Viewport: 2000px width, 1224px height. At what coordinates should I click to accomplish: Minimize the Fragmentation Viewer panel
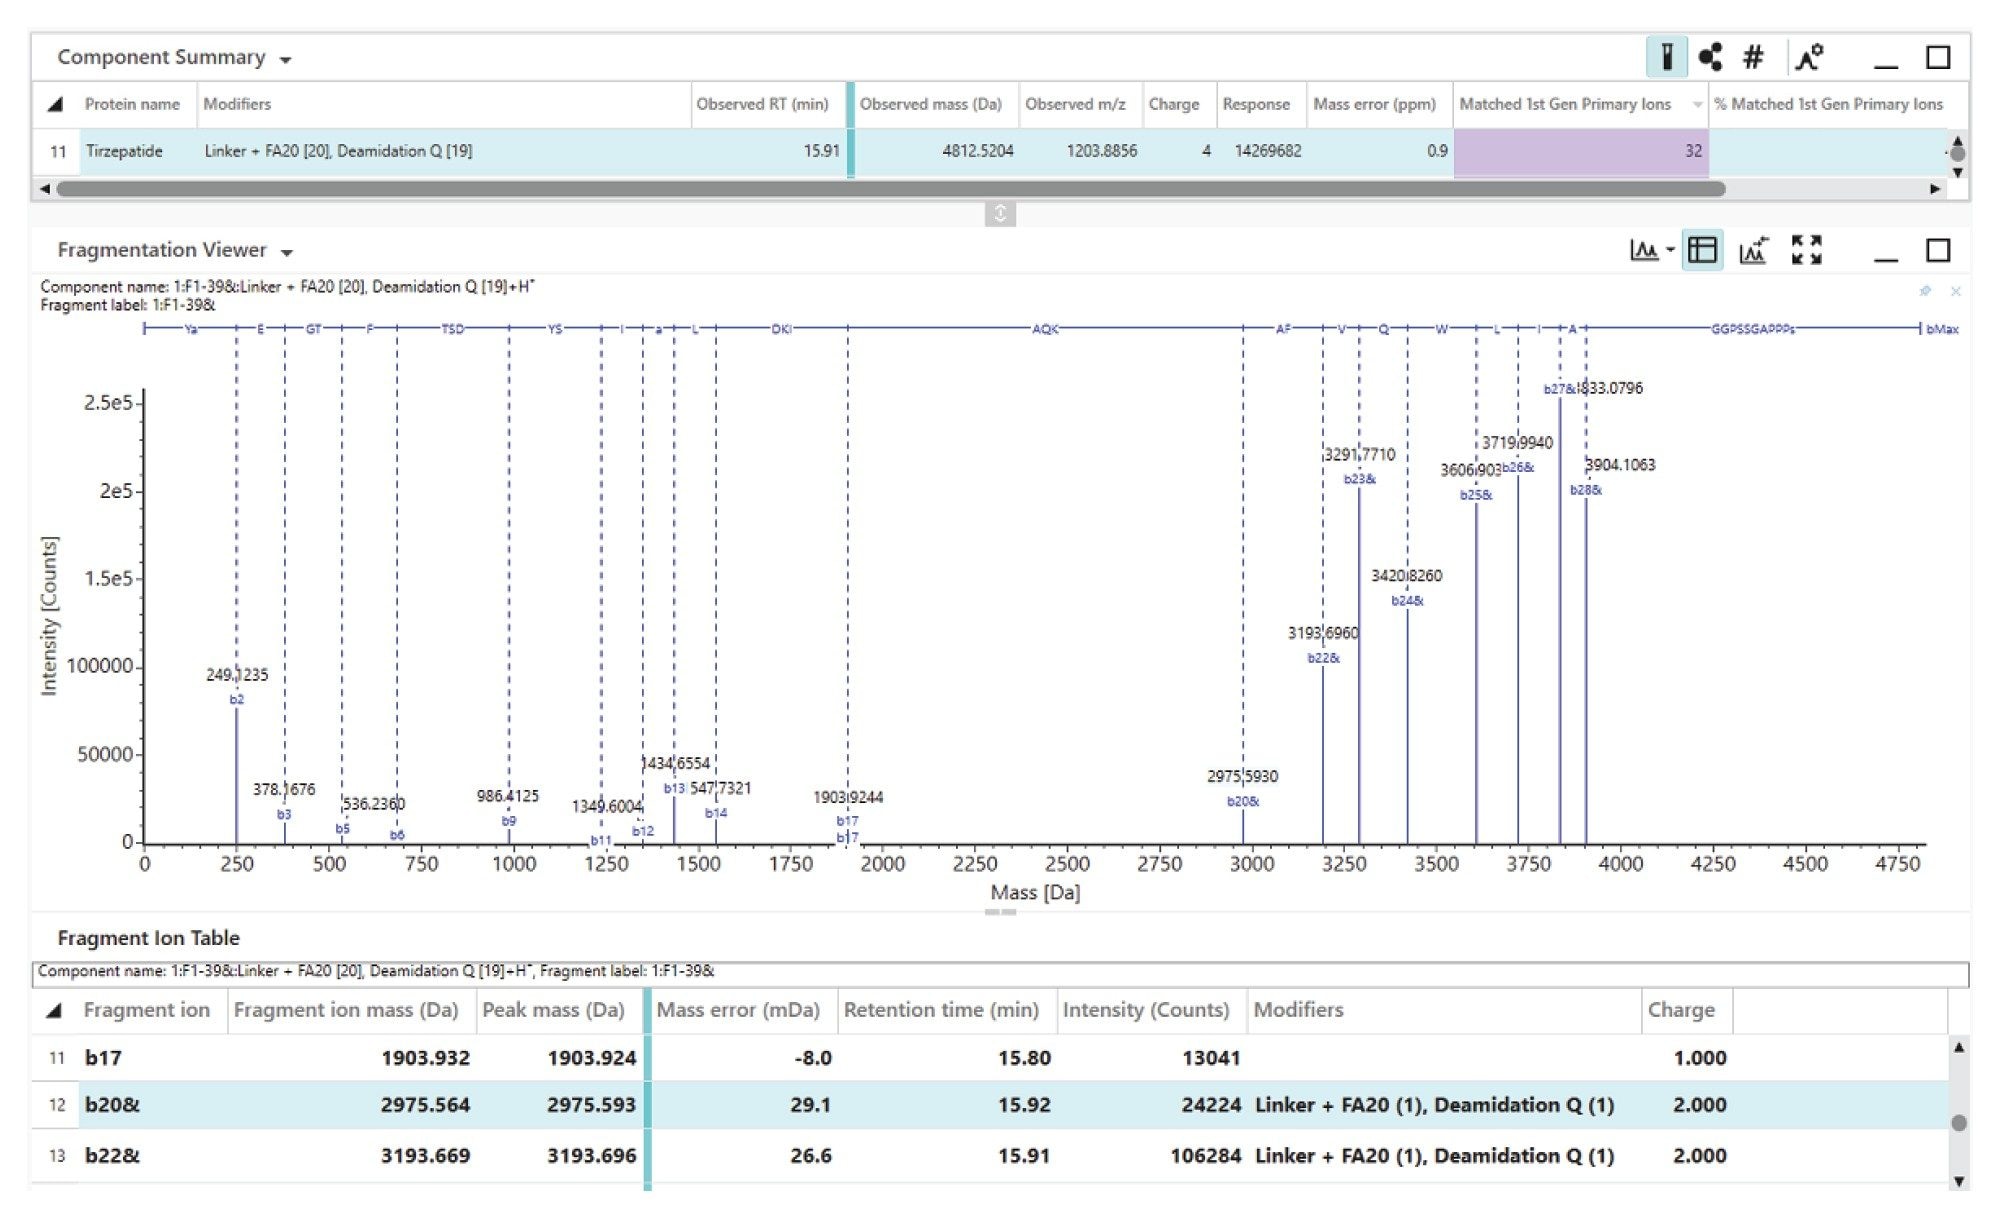pos(1886,259)
